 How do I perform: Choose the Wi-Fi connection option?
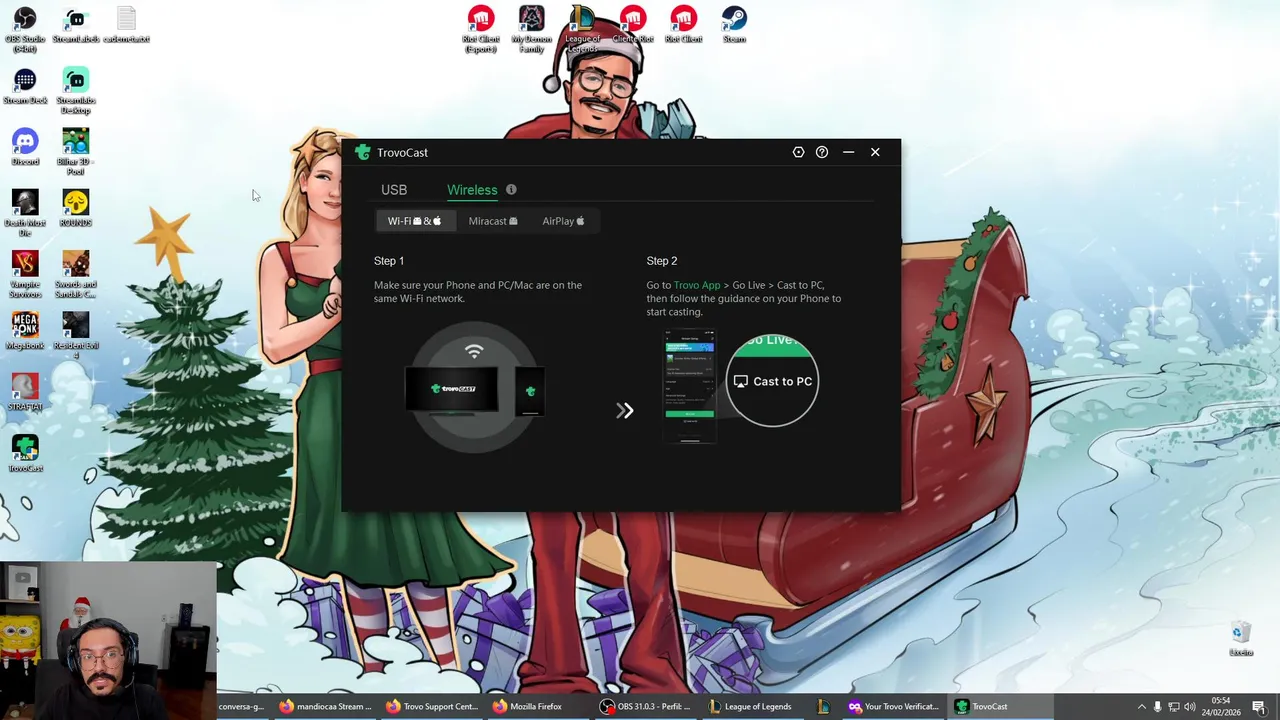pos(414,221)
